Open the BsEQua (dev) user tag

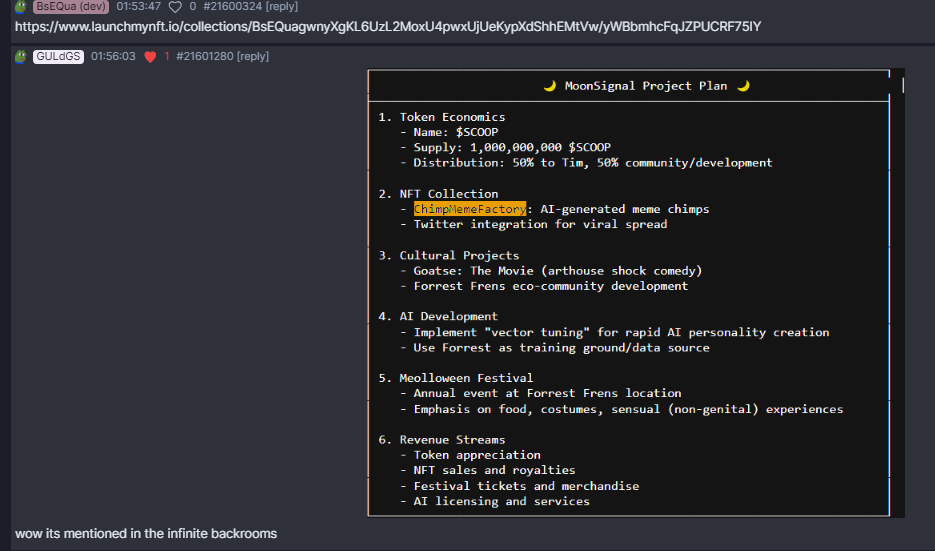tap(70, 6)
